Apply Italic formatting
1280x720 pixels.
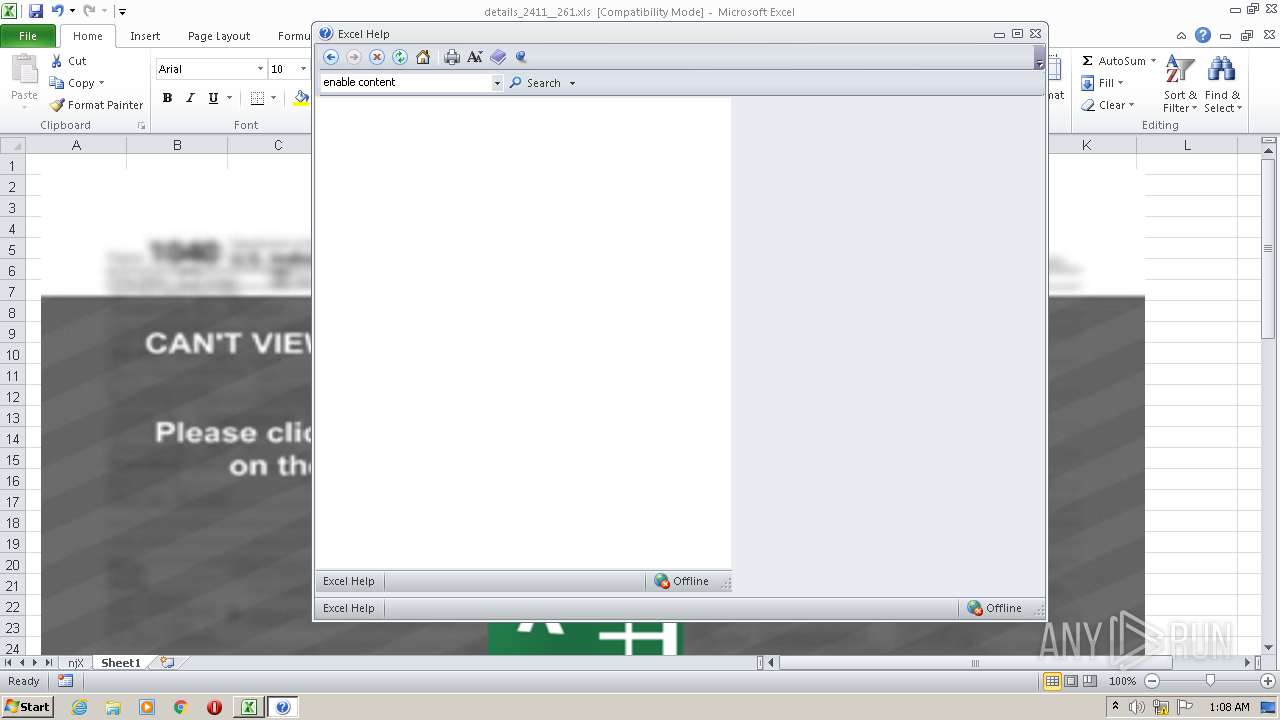click(x=190, y=98)
